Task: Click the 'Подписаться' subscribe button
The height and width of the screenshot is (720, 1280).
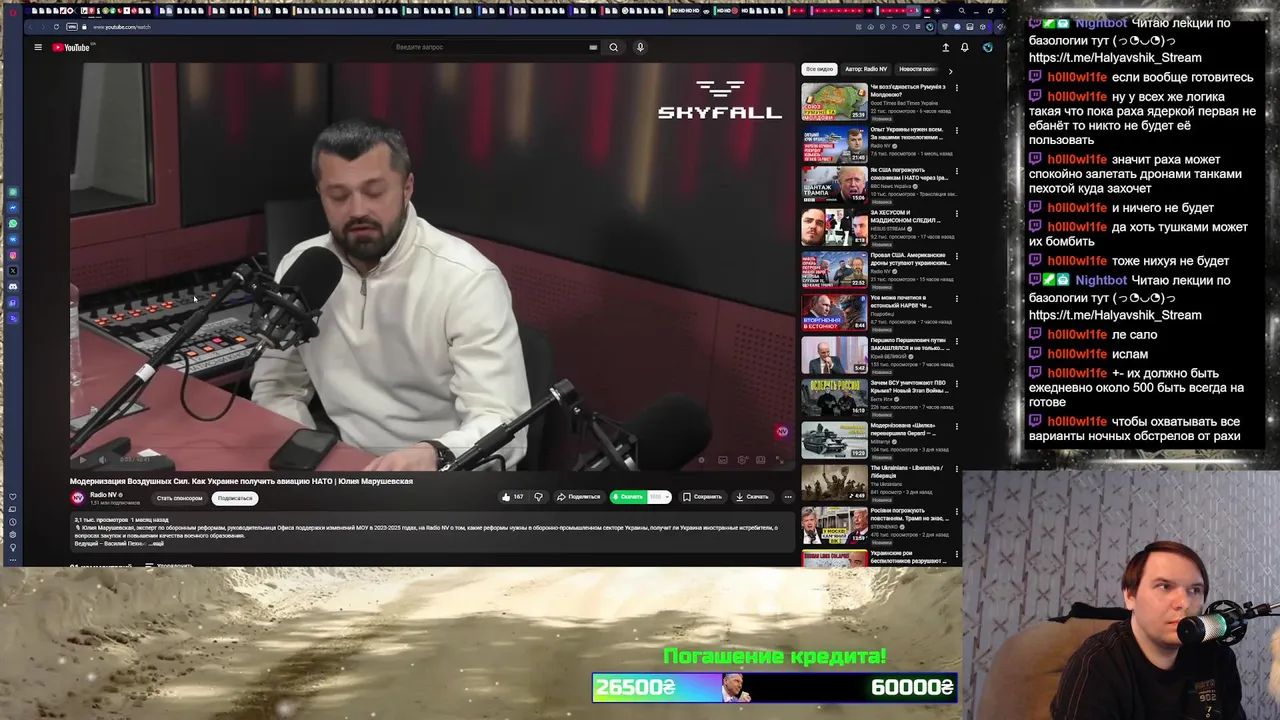Action: coord(235,498)
